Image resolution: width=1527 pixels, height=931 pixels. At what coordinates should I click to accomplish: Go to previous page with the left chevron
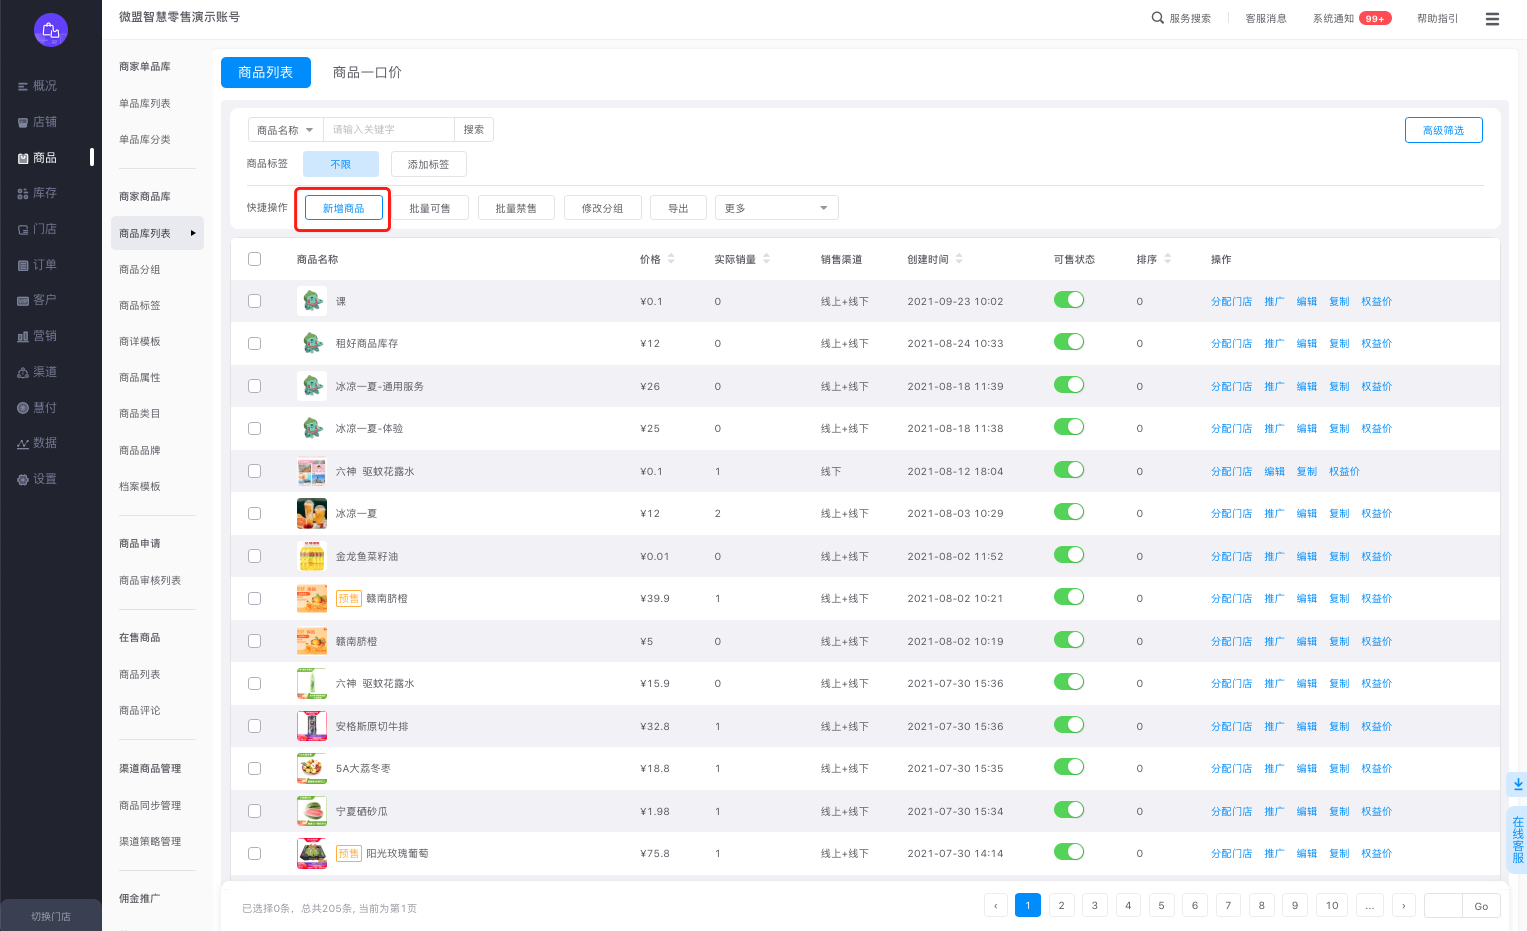(996, 906)
